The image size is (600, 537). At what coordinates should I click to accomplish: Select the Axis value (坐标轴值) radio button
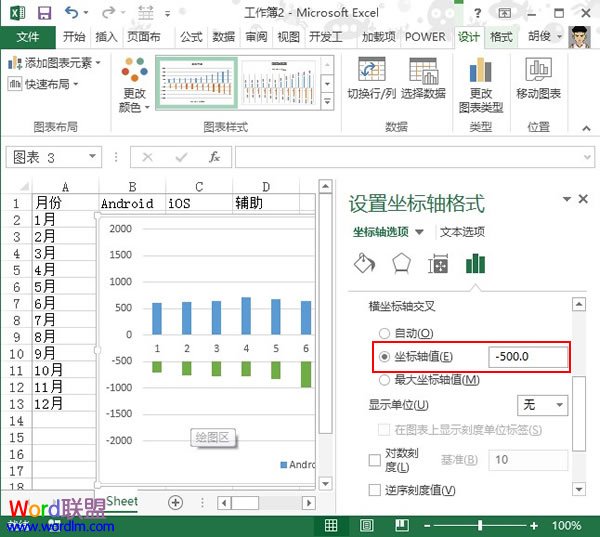(x=384, y=357)
